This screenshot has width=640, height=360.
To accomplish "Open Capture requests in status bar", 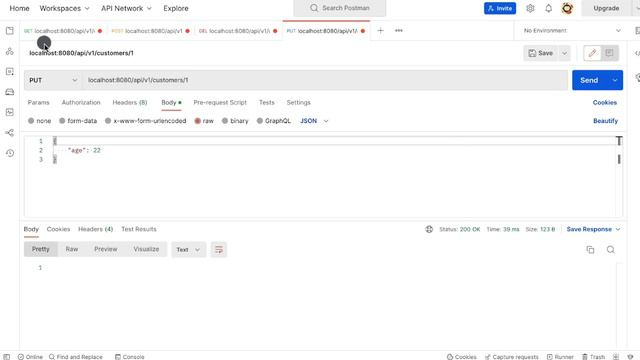I will [x=511, y=357].
